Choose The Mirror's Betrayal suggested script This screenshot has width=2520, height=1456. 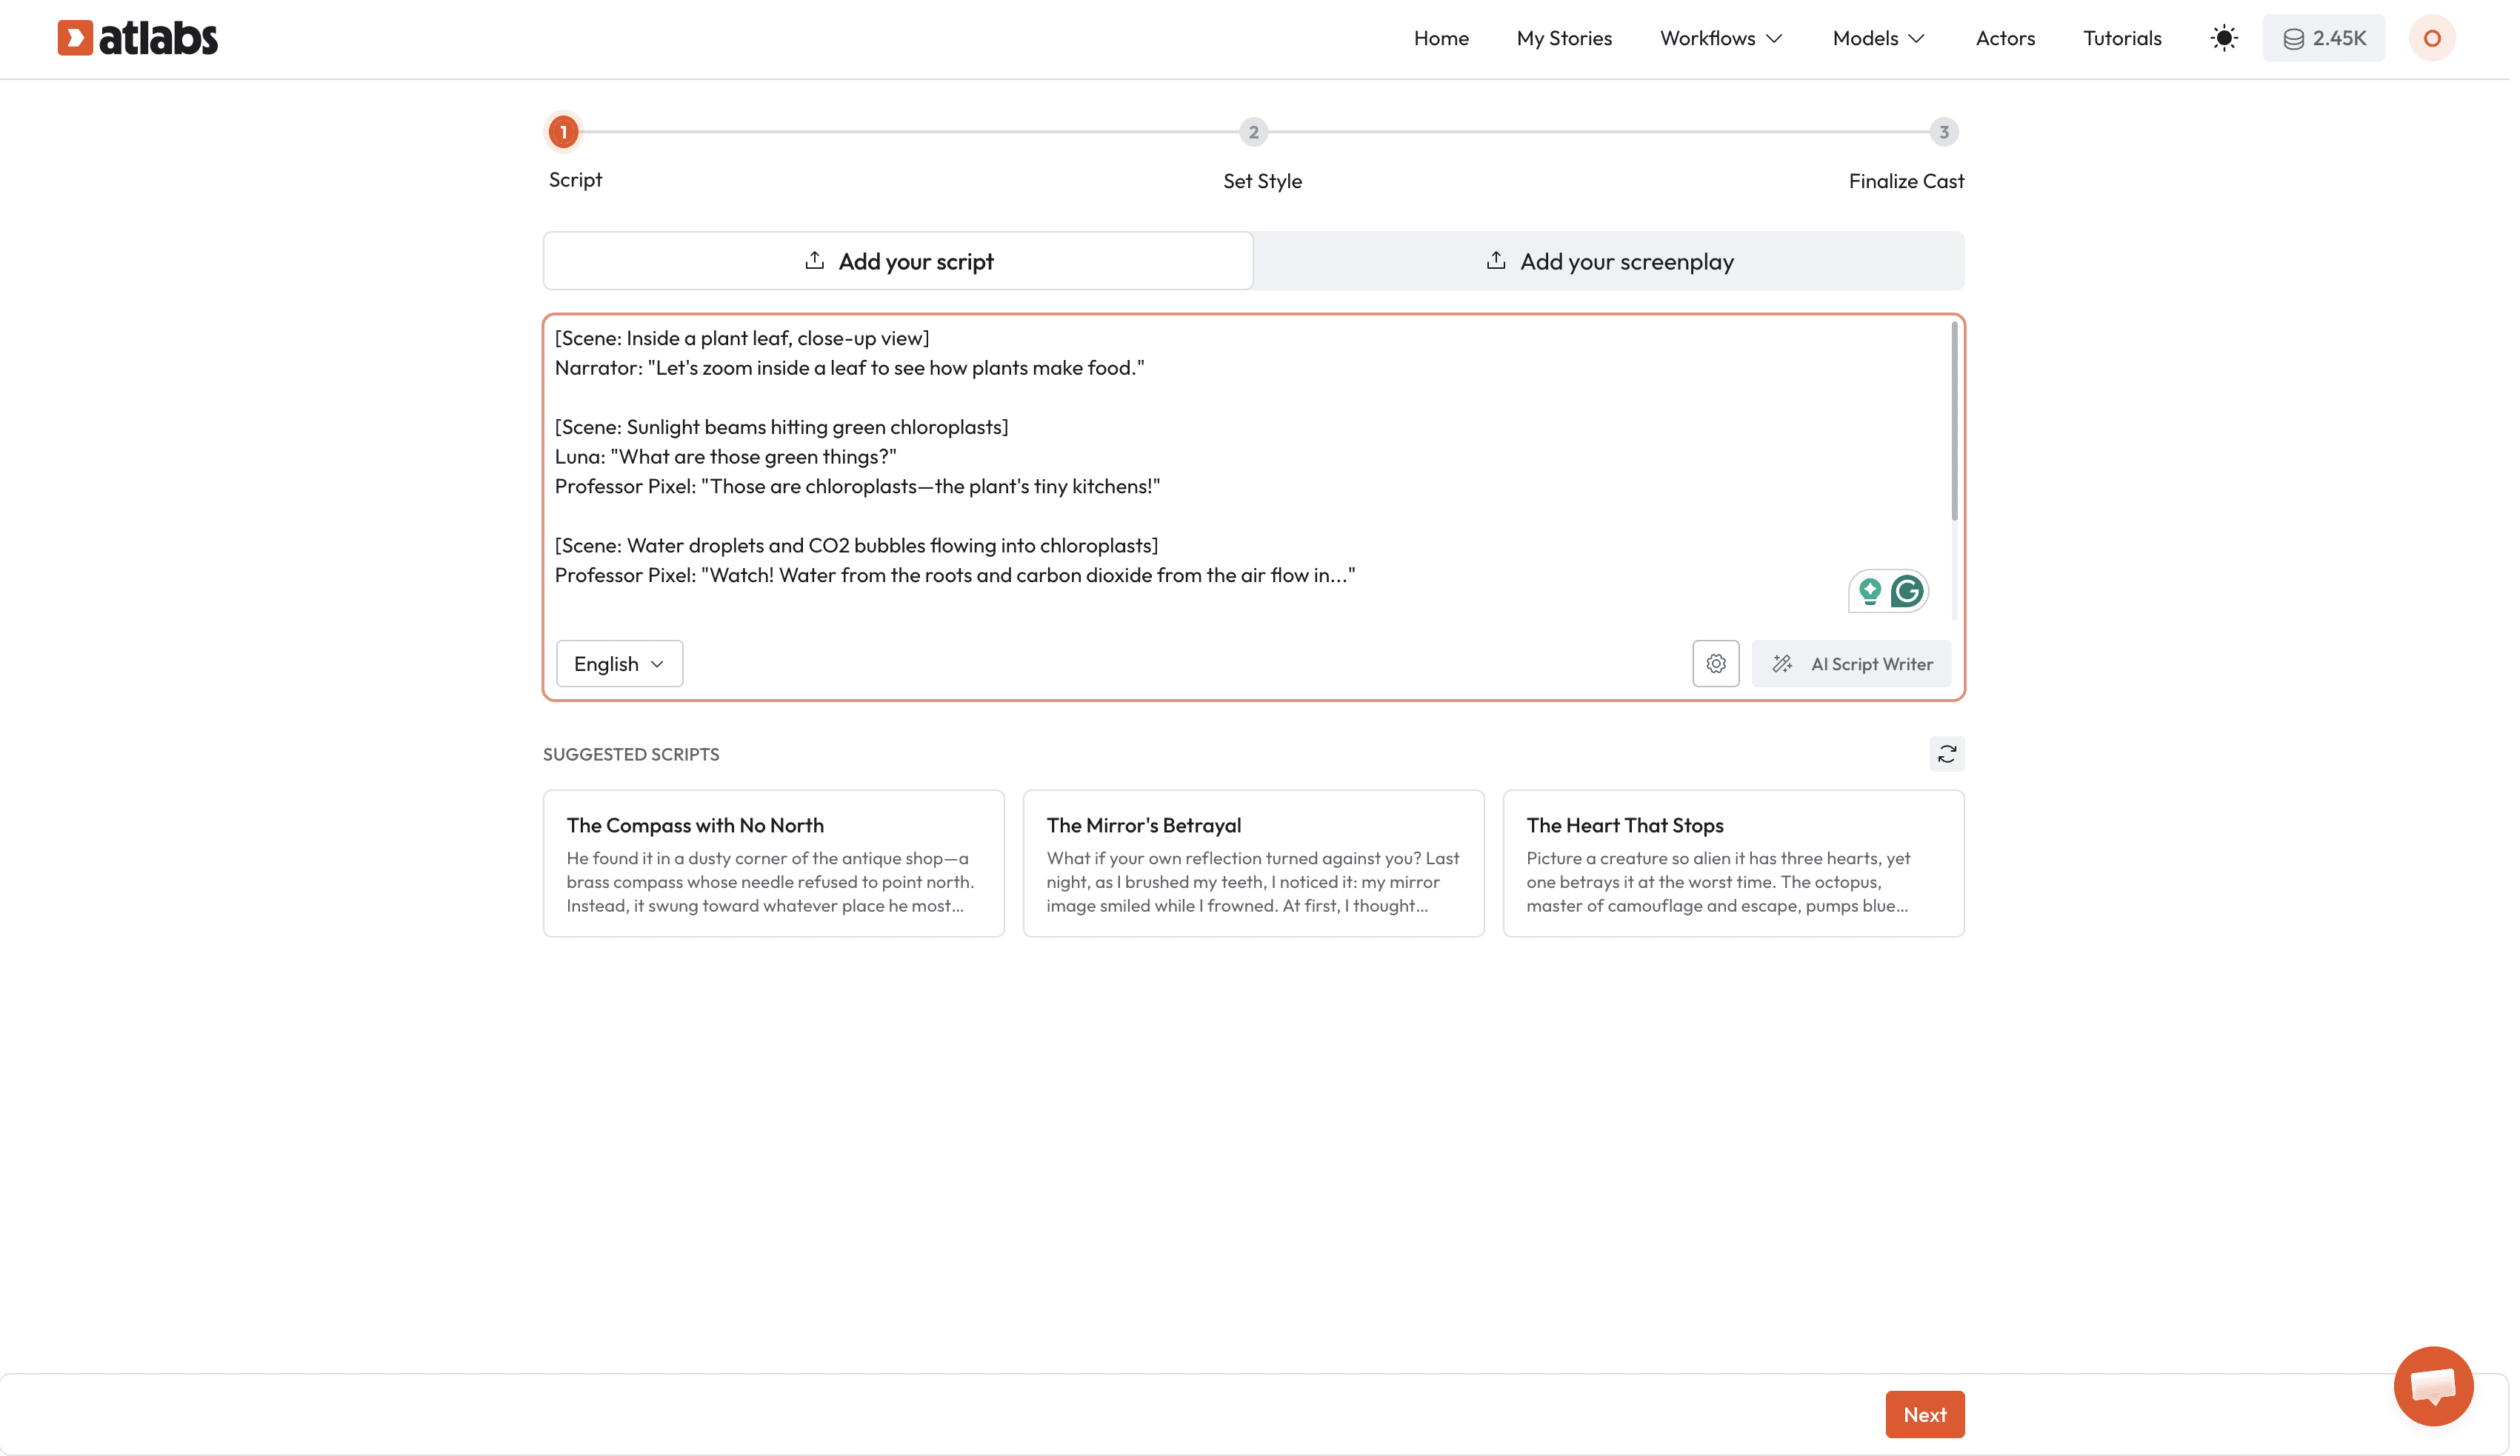click(1253, 863)
